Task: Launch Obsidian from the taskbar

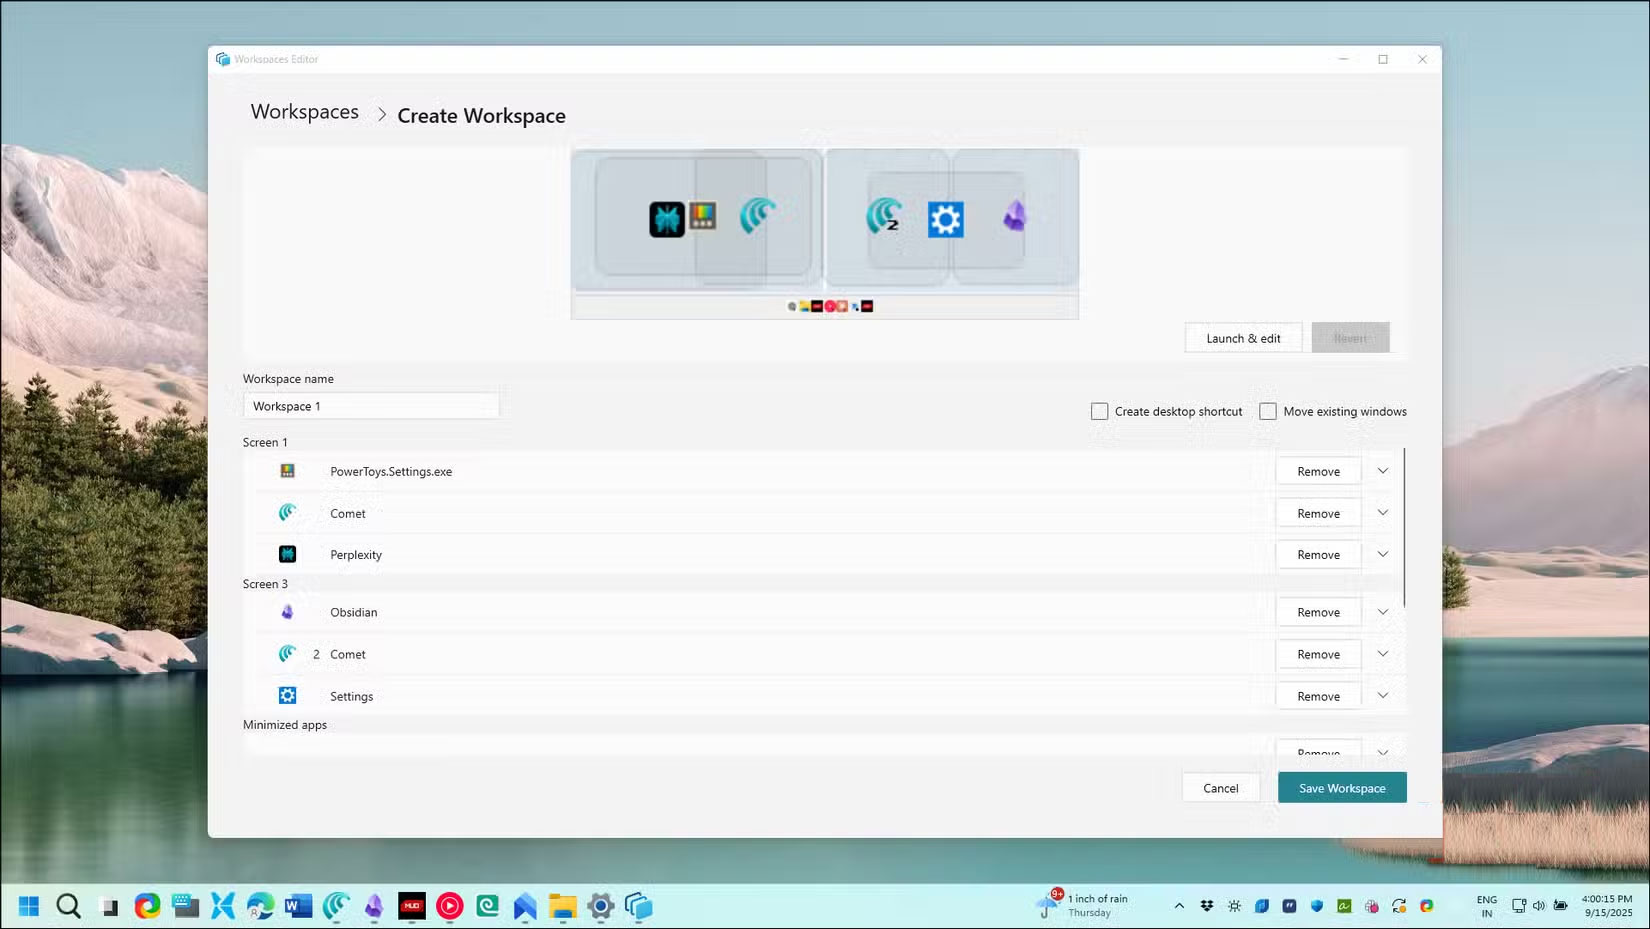Action: coord(373,906)
